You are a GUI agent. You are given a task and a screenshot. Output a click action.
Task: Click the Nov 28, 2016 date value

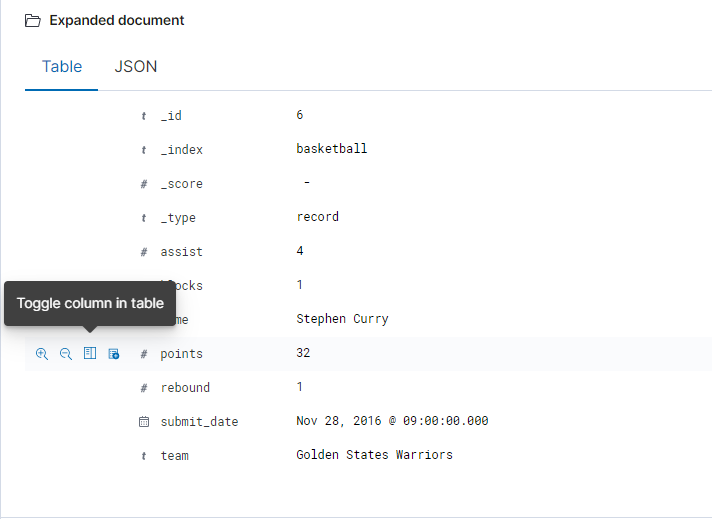392,421
